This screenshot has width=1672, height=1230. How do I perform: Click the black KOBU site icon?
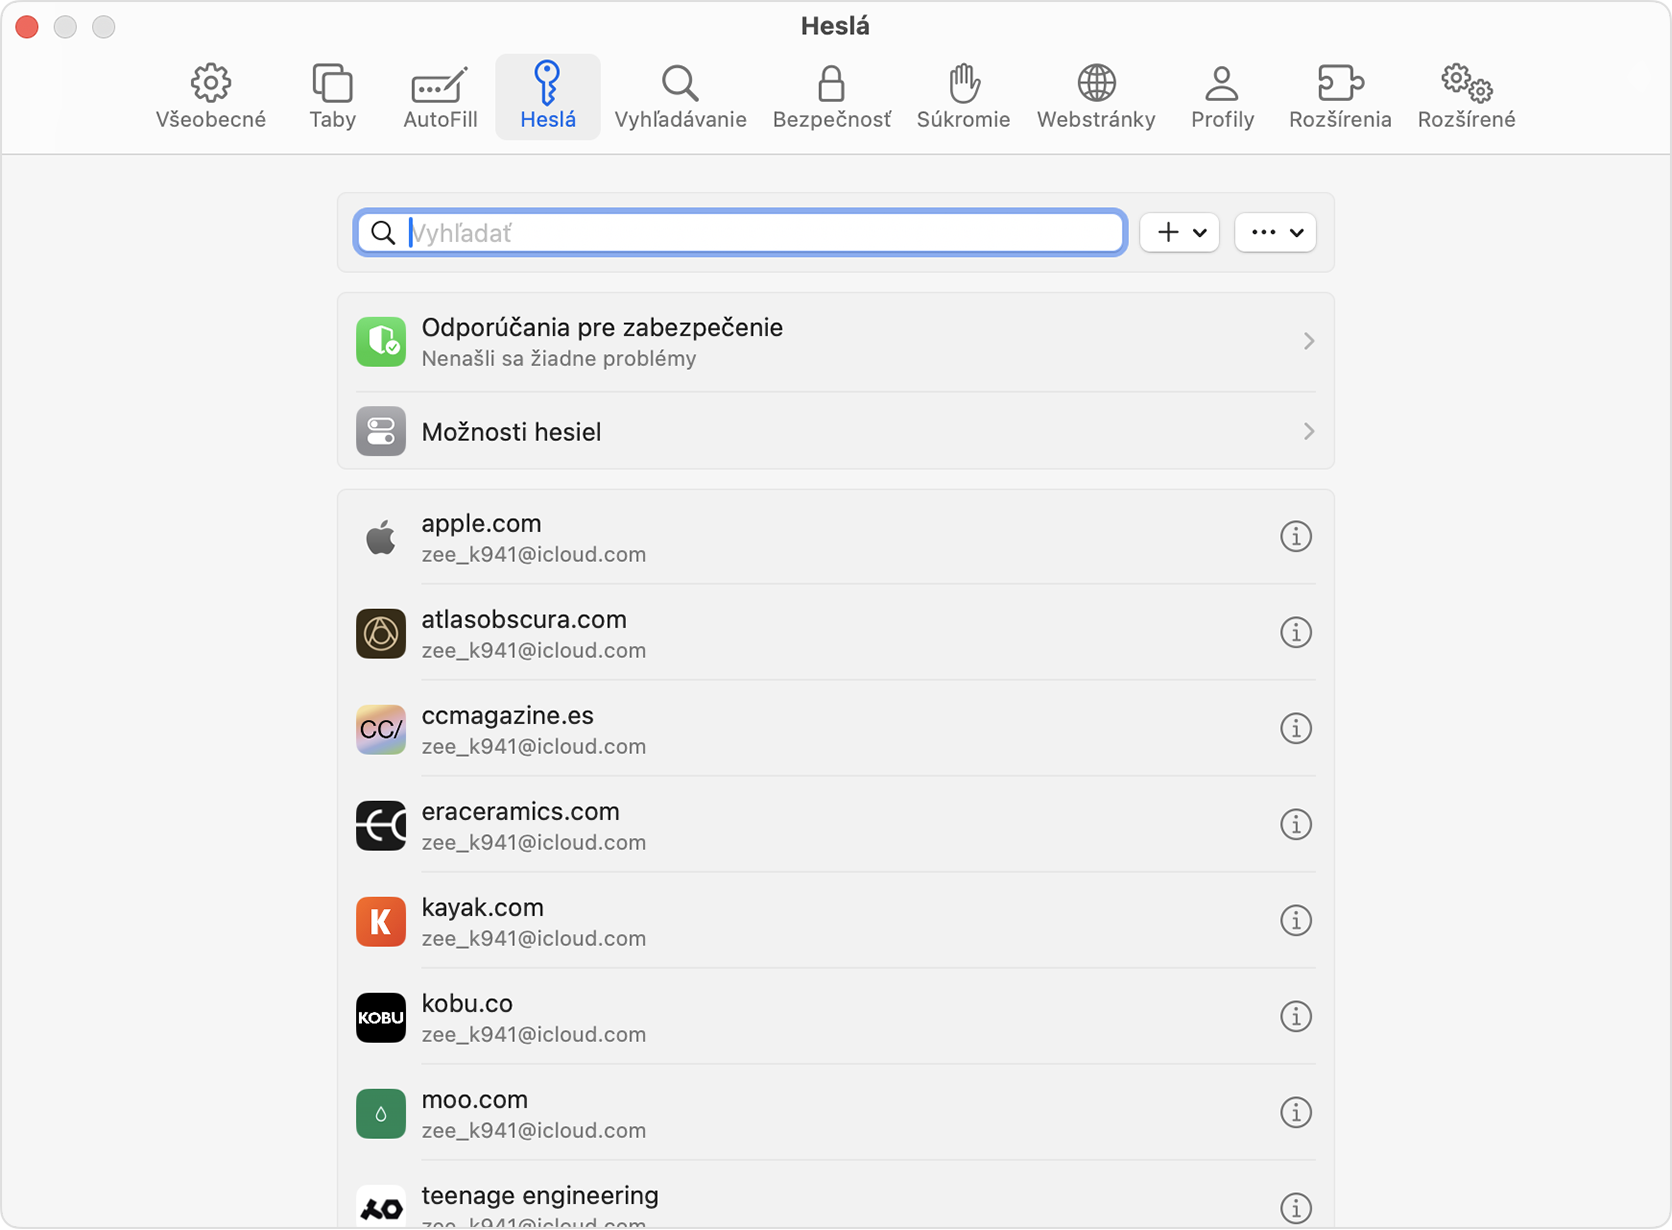[381, 1017]
